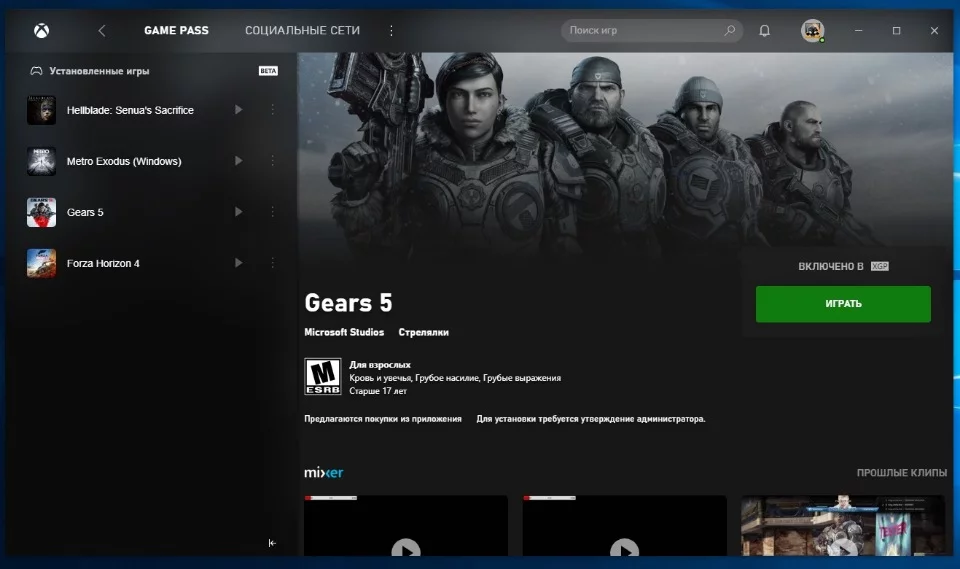Select Hellblade: Senua's Sacrifice in the list
This screenshot has width=960, height=569.
[130, 110]
